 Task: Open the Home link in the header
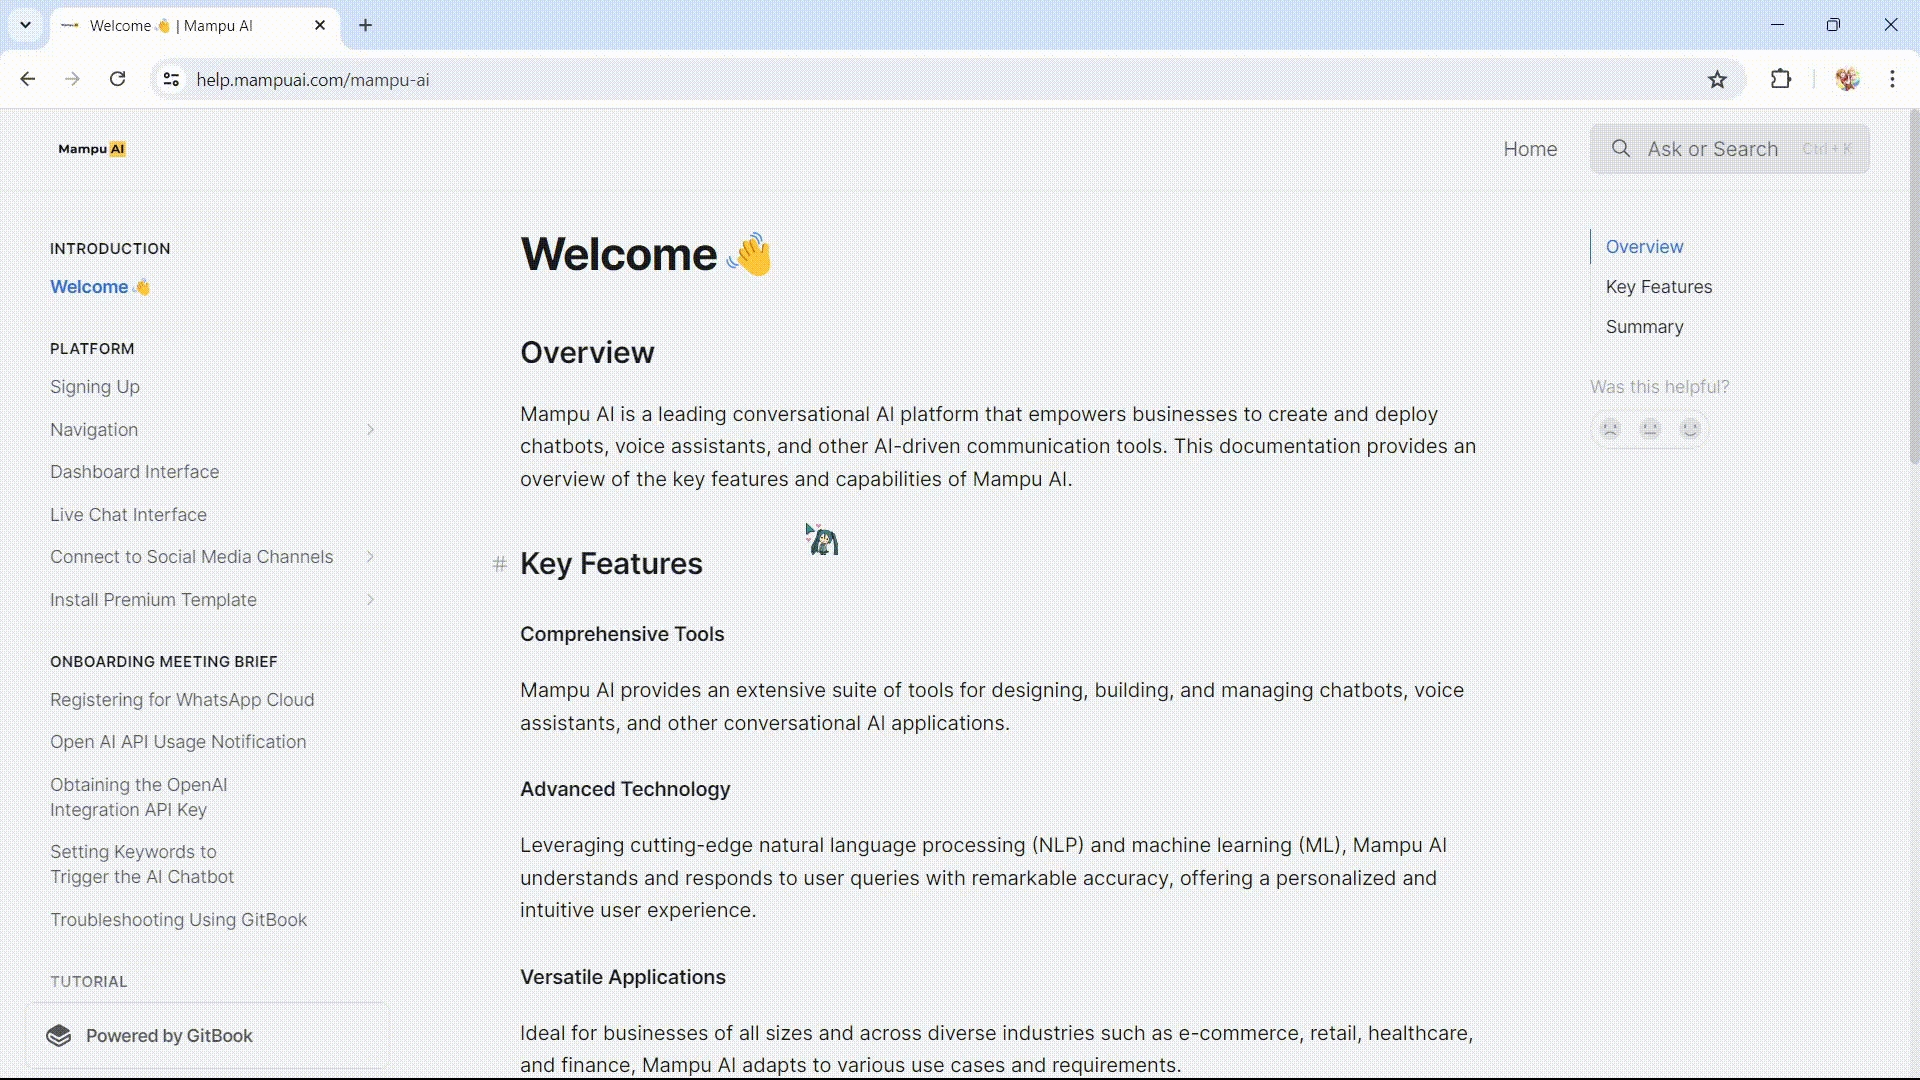coord(1530,149)
